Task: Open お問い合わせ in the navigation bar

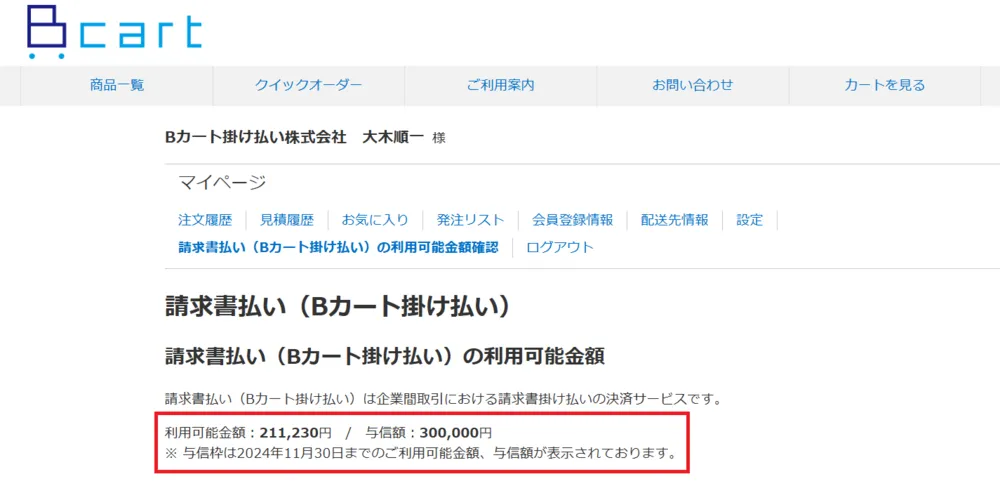Action: pos(693,85)
